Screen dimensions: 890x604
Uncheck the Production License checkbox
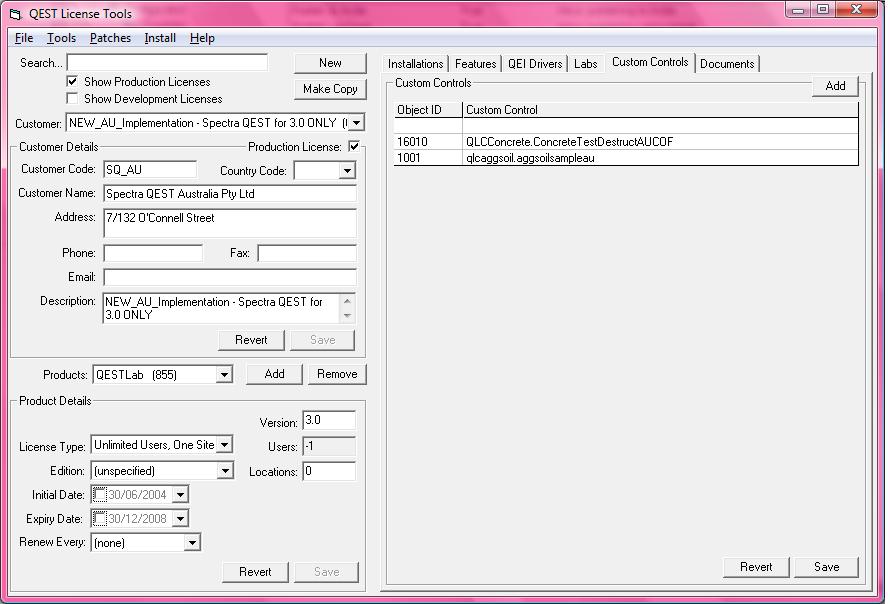[354, 147]
